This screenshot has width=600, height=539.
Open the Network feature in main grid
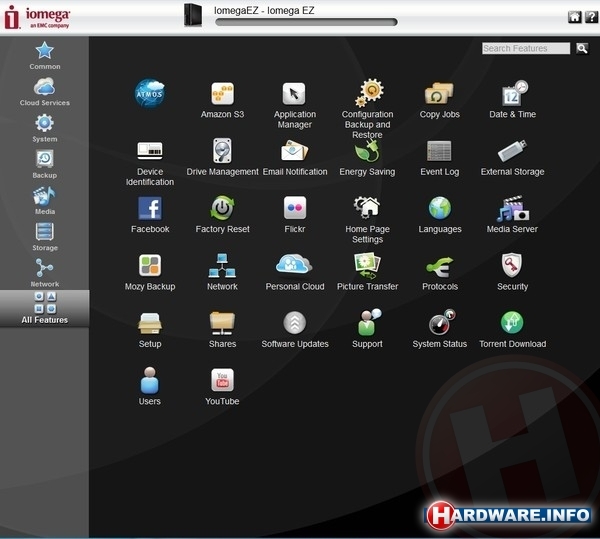click(222, 272)
